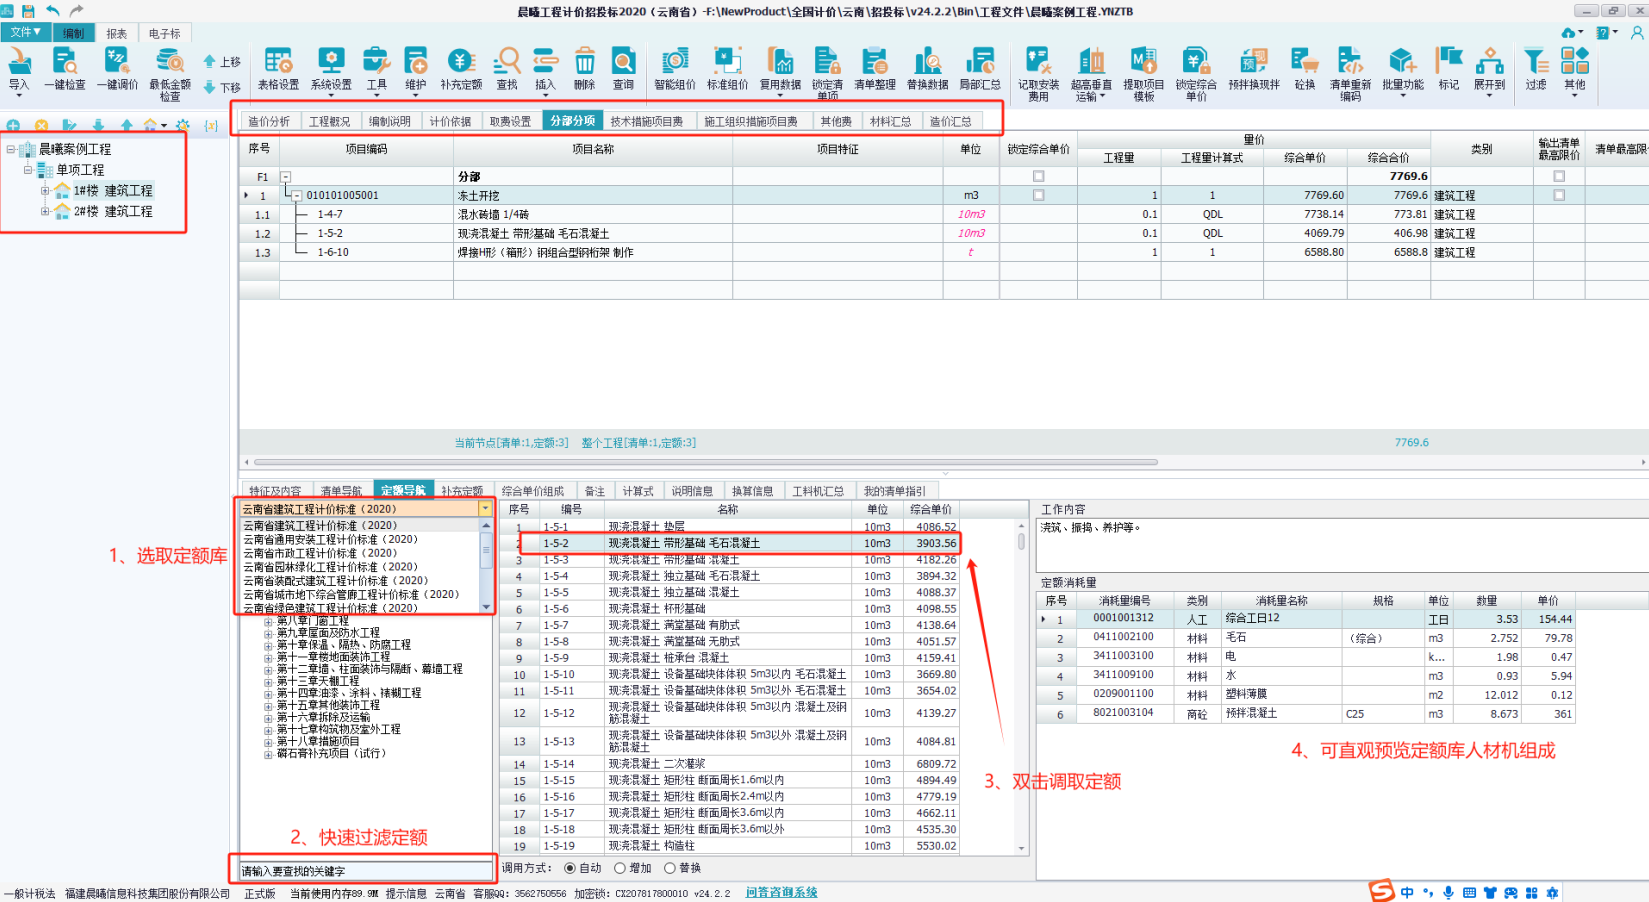This screenshot has height=902, width=1649.
Task: Switch to 报表 ribbon tab
Action: (x=117, y=33)
